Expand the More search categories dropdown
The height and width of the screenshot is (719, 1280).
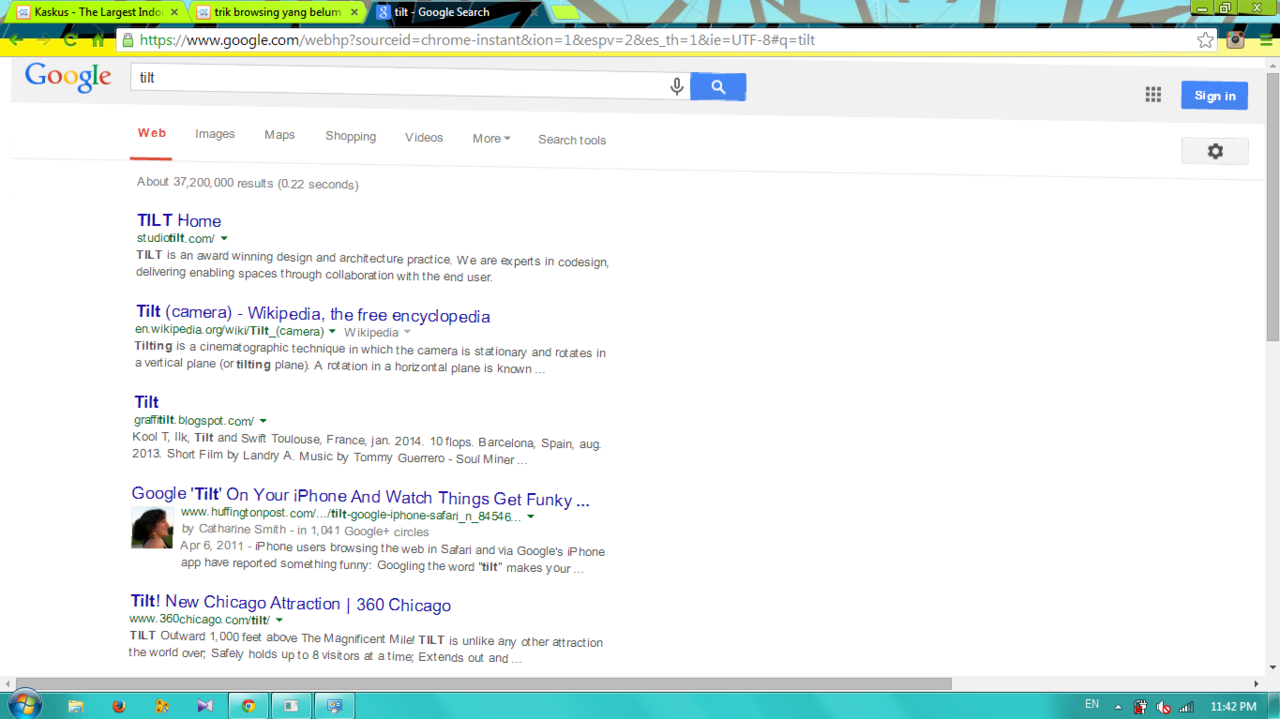(491, 138)
